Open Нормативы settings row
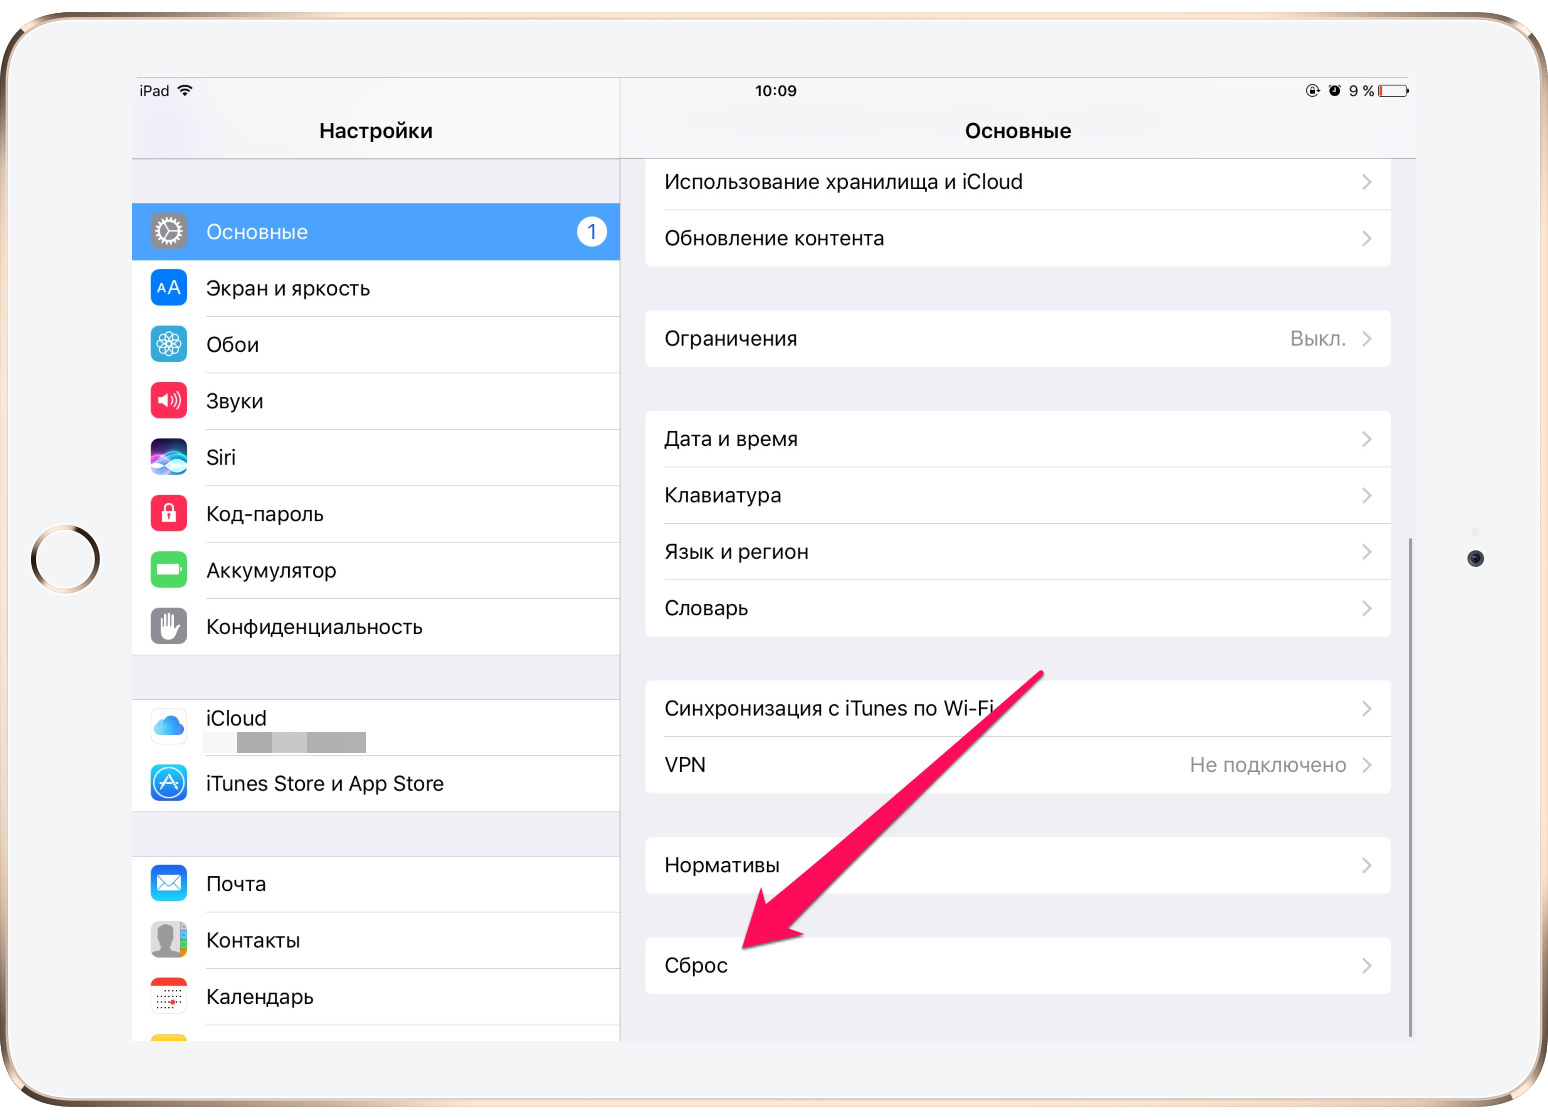The width and height of the screenshot is (1548, 1120). 1018,865
